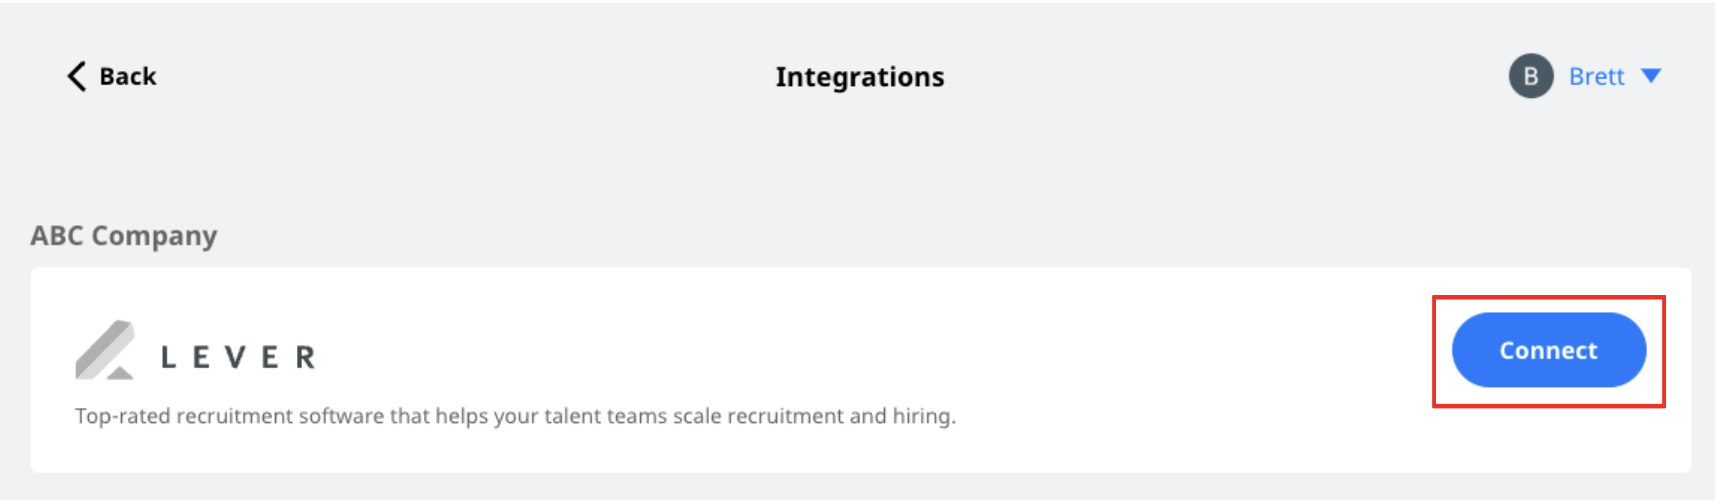
Task: Click the Lever recruitment software description text
Action: point(515,416)
